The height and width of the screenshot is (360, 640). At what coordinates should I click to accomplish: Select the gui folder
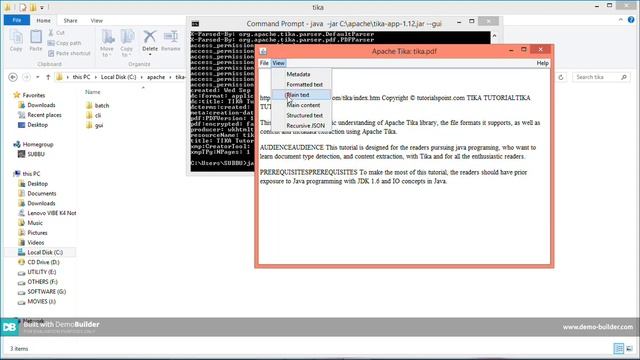(x=94, y=125)
